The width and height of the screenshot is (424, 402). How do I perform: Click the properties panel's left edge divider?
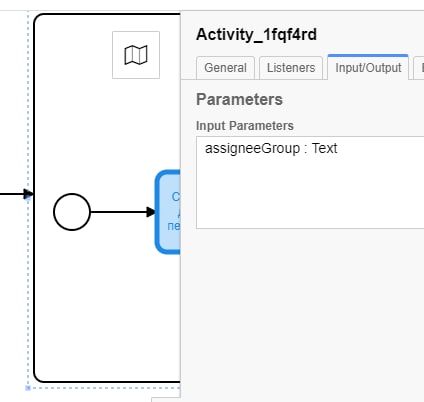(x=181, y=207)
